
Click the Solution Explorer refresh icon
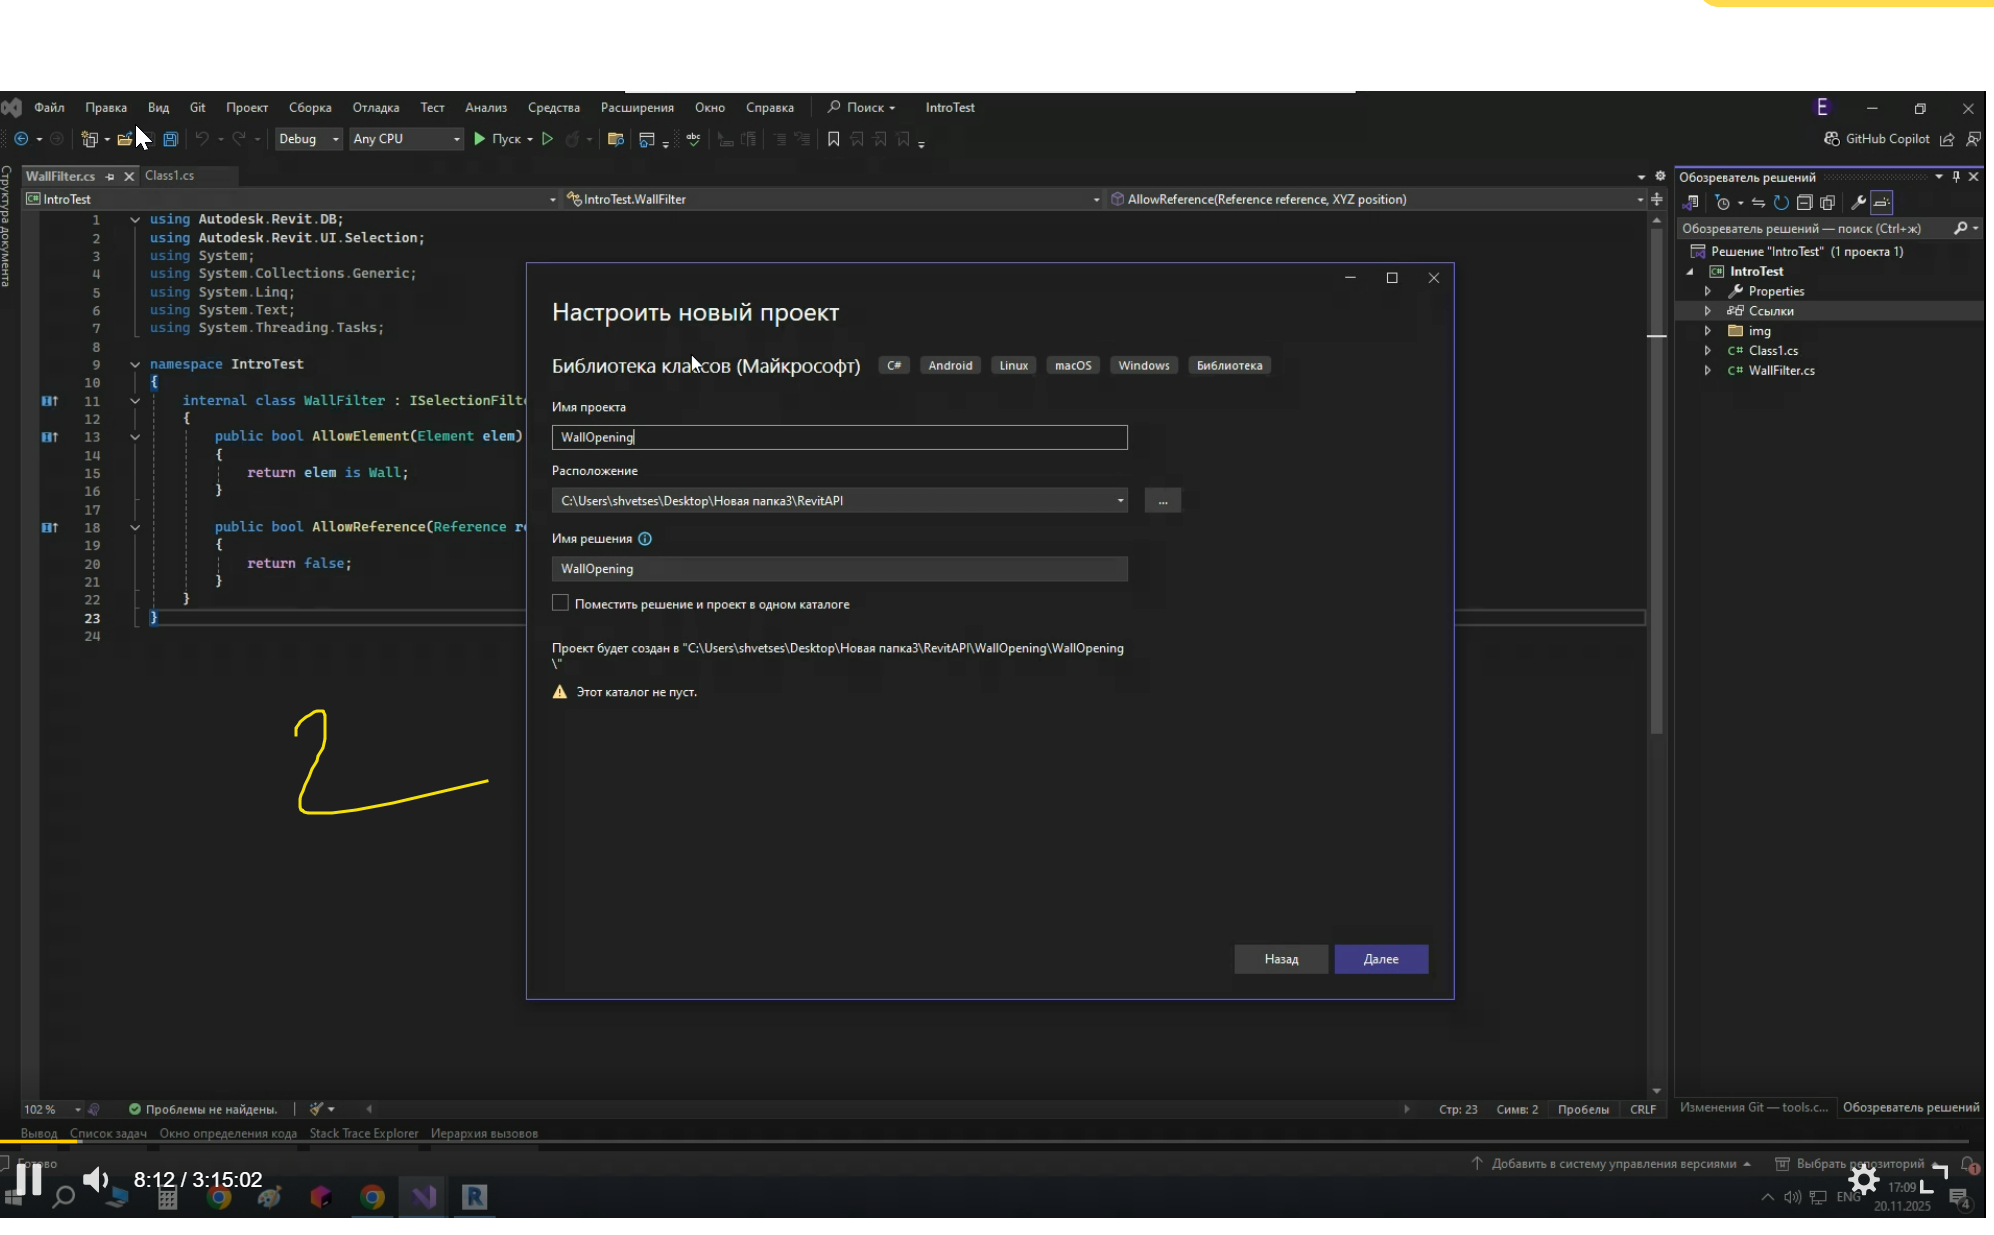pos(1781,203)
